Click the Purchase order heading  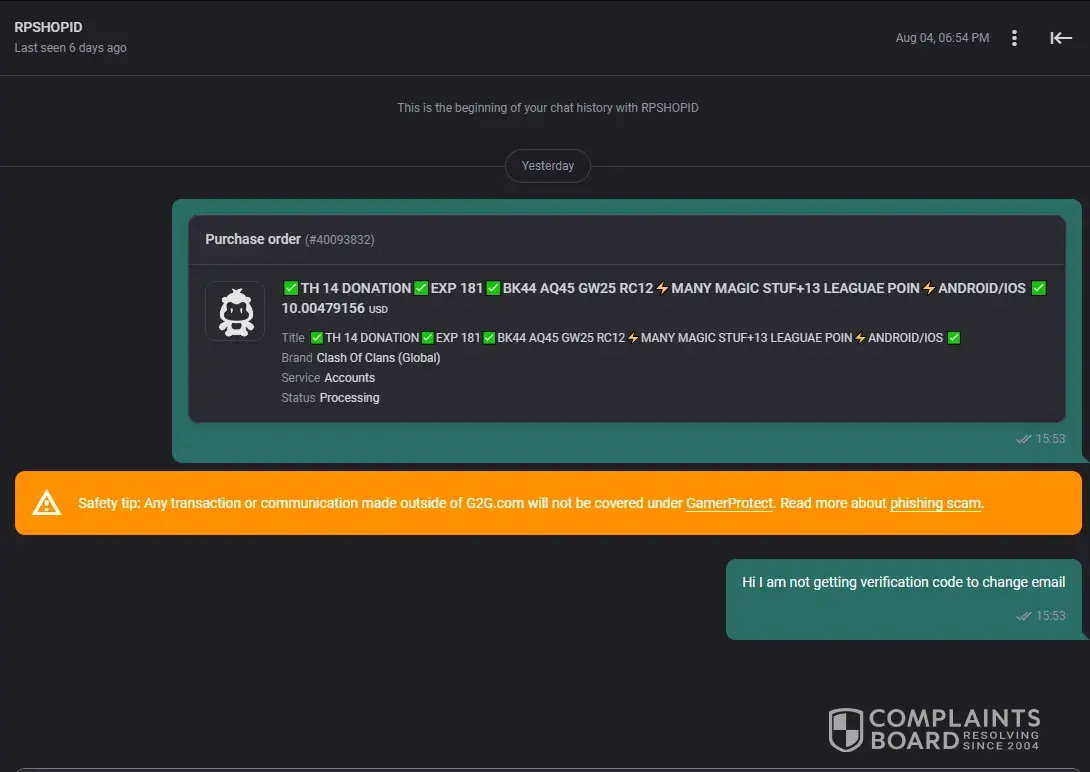[x=253, y=239]
